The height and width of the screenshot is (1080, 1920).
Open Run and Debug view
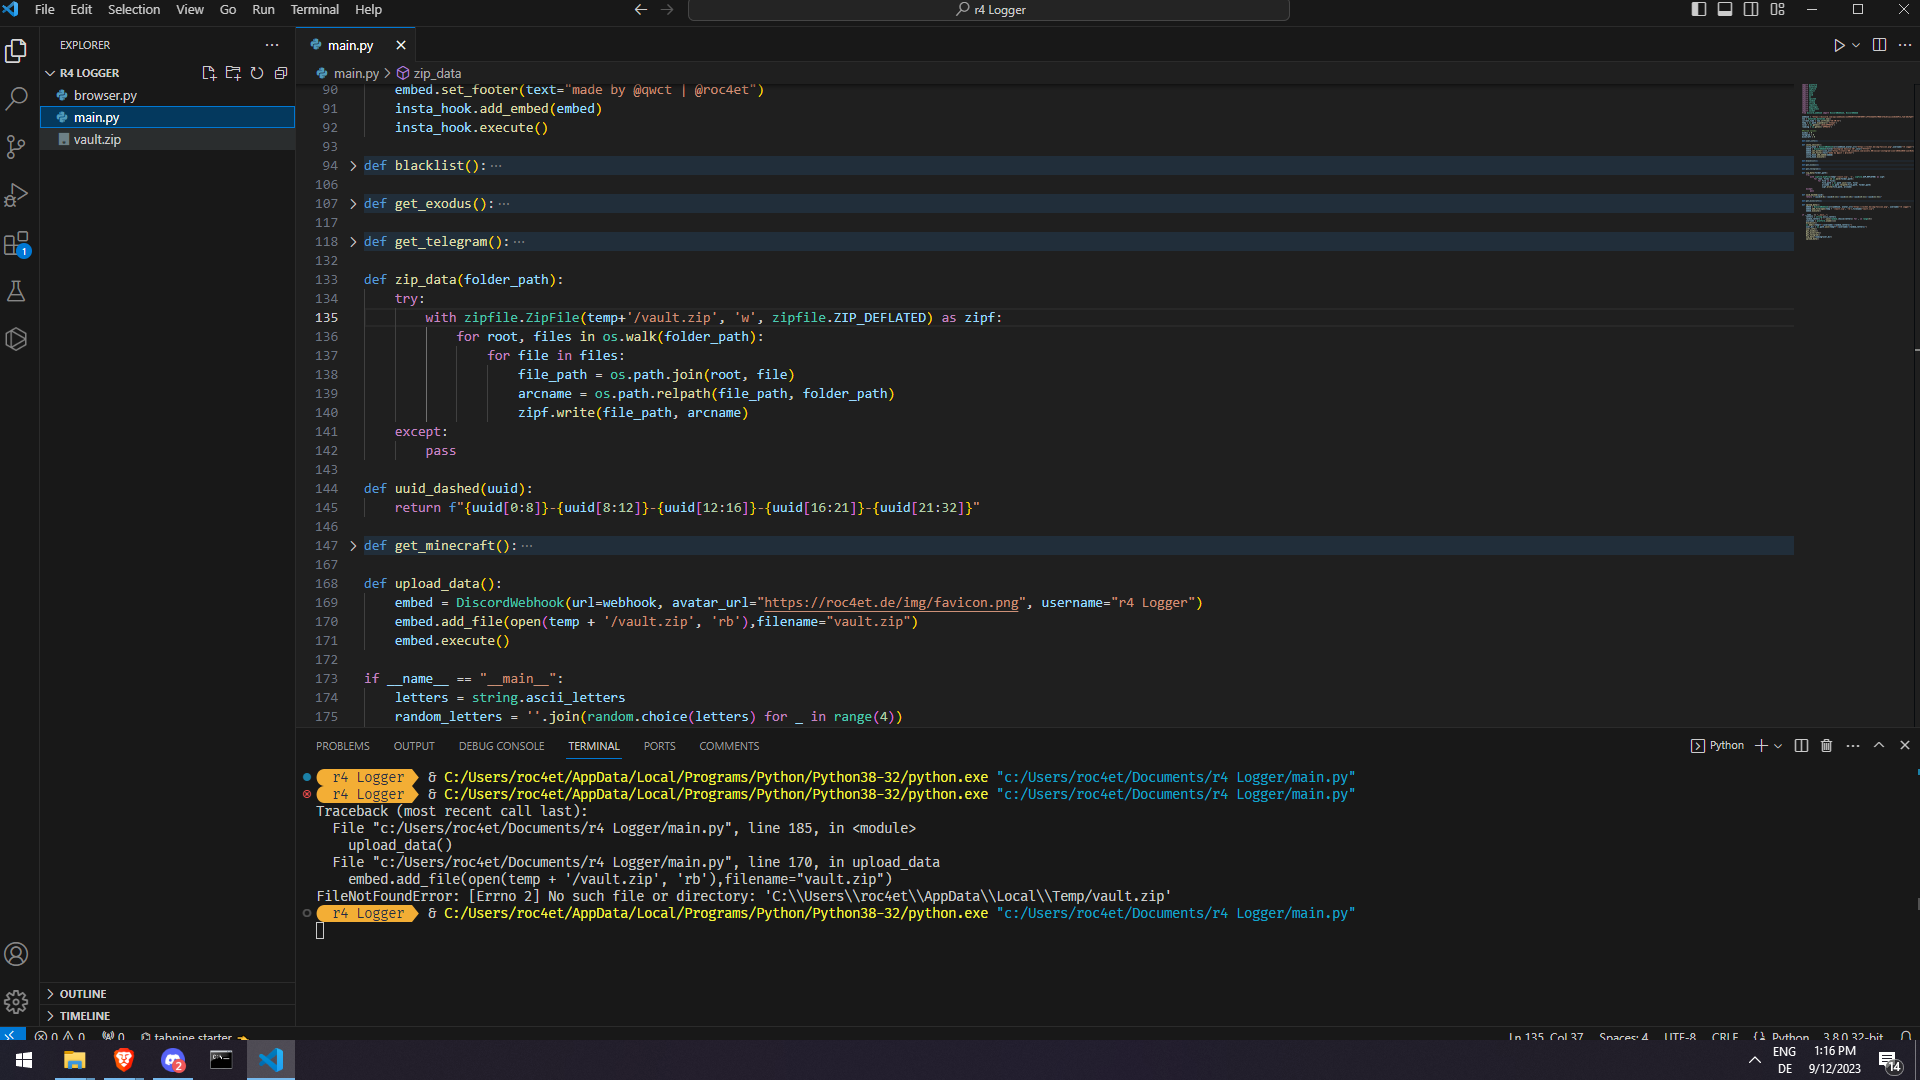coord(16,195)
